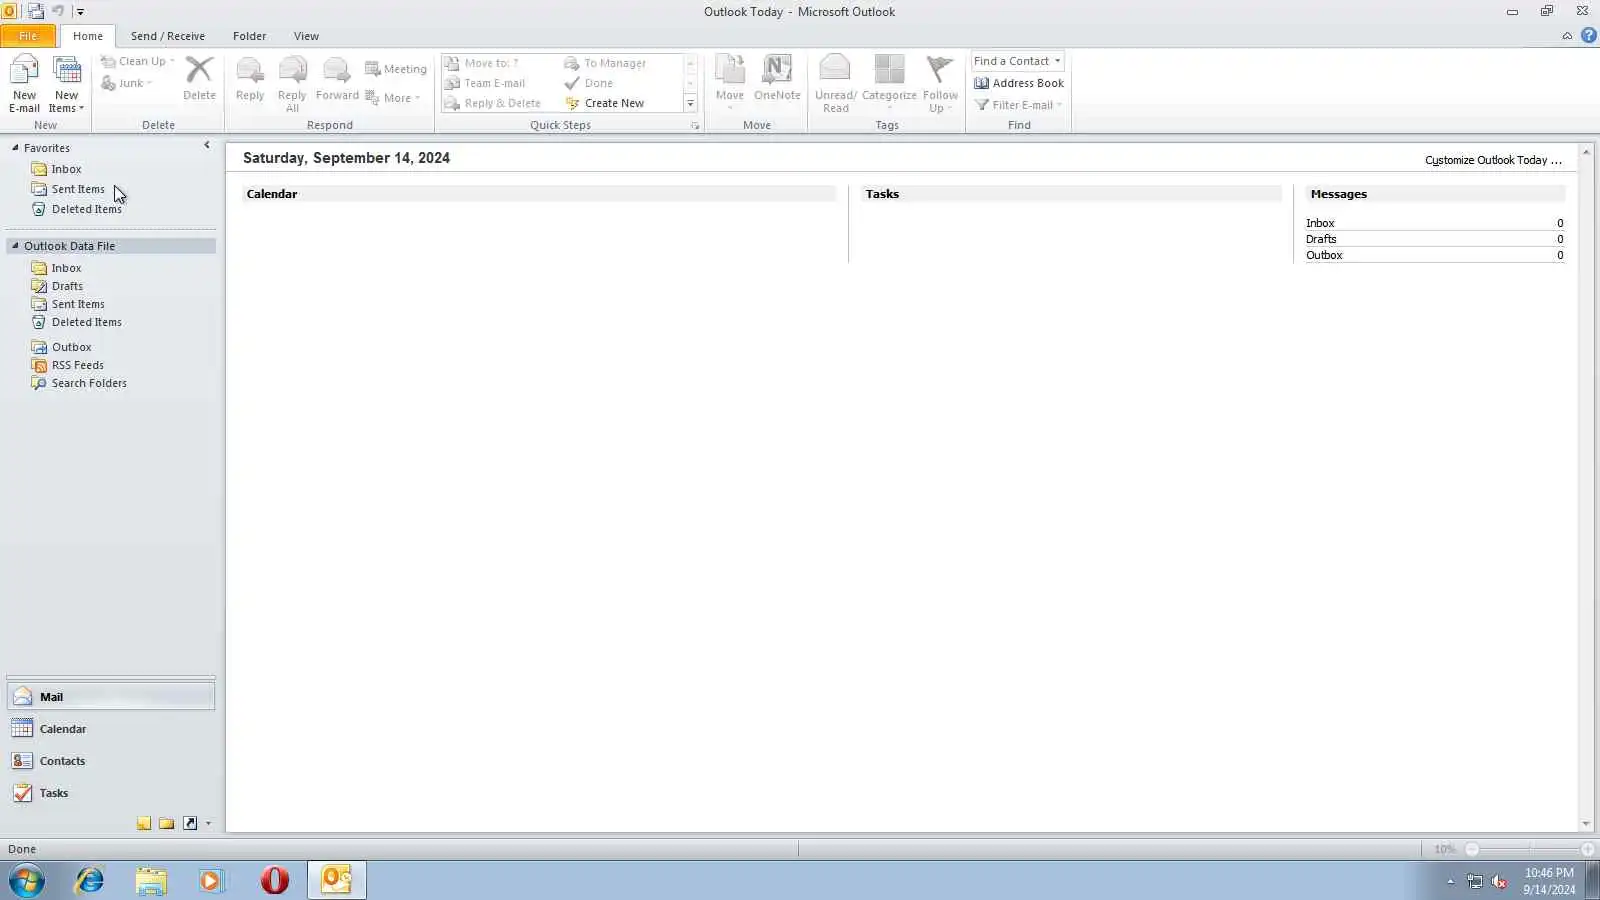Image resolution: width=1600 pixels, height=900 pixels.
Task: Open the Outbox link under Messages
Action: [1324, 255]
